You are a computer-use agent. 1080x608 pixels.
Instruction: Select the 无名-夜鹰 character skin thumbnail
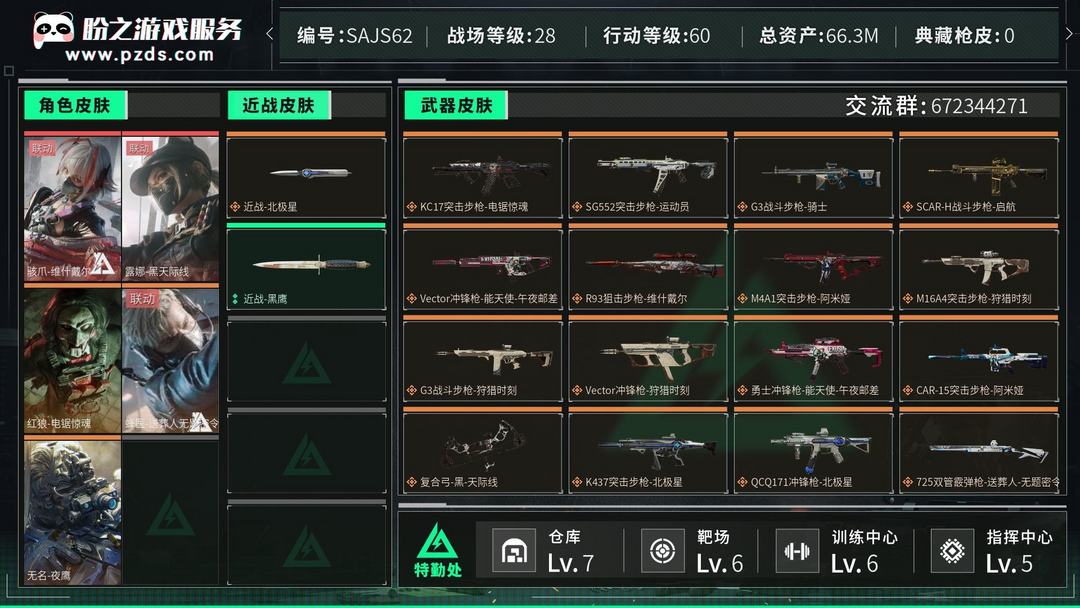[72, 513]
